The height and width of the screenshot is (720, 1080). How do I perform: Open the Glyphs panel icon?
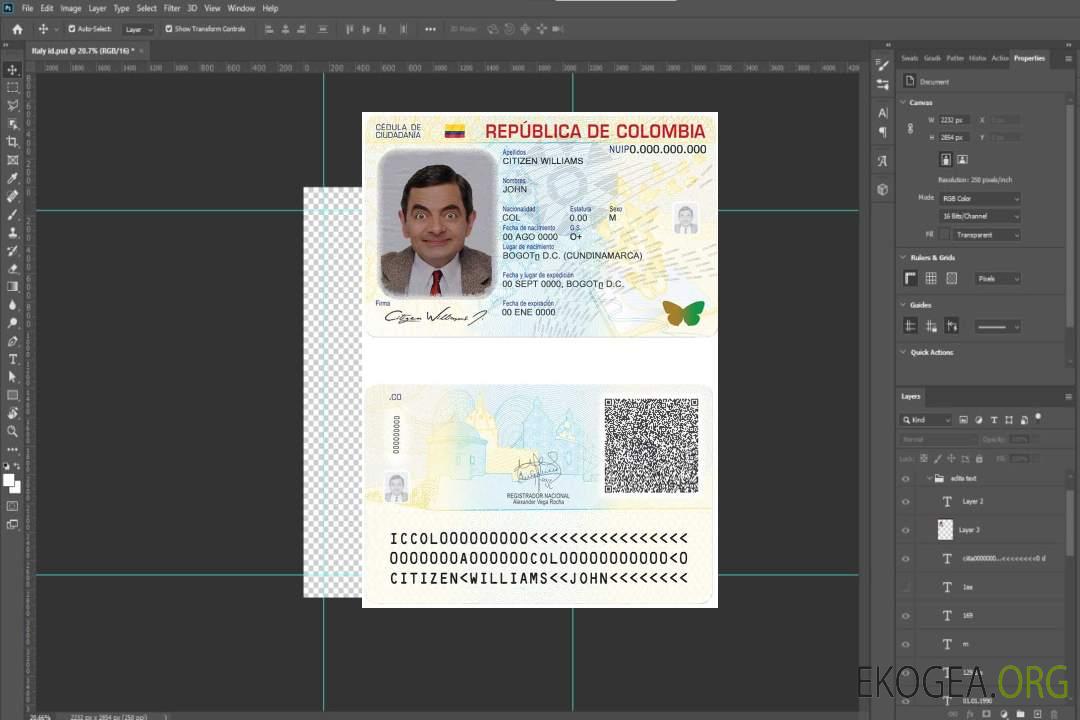tap(883, 161)
